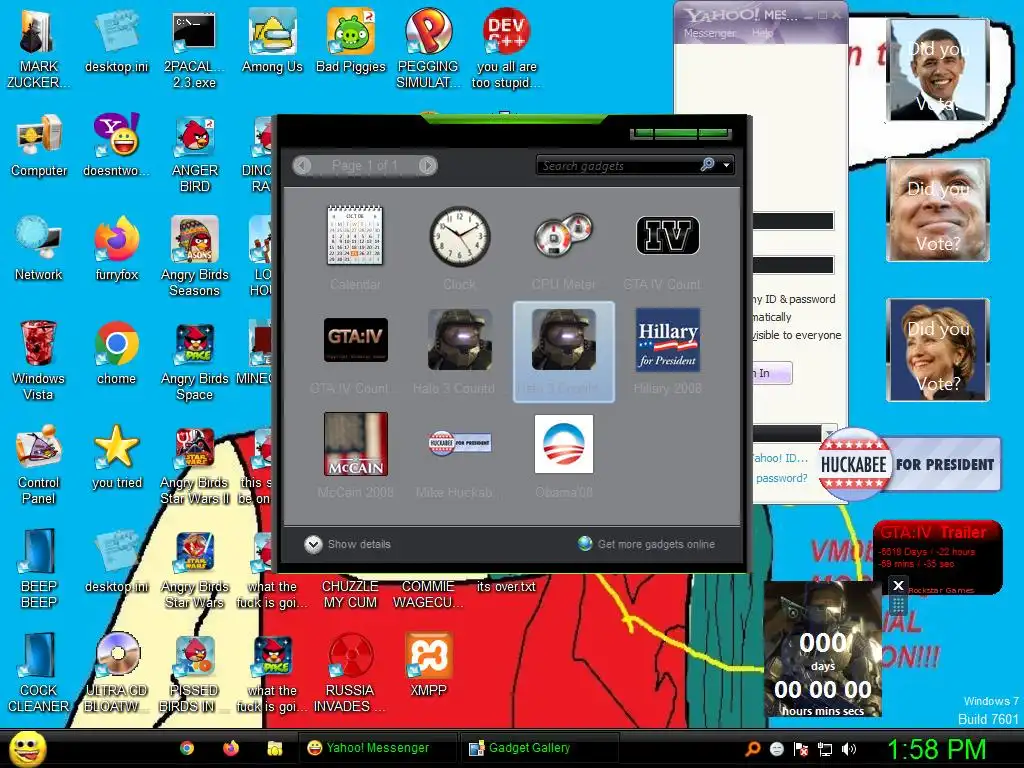Screen dimensions: 1024x768
Task: Click Sign In button in Yahoo Messenger
Action: tap(773, 373)
